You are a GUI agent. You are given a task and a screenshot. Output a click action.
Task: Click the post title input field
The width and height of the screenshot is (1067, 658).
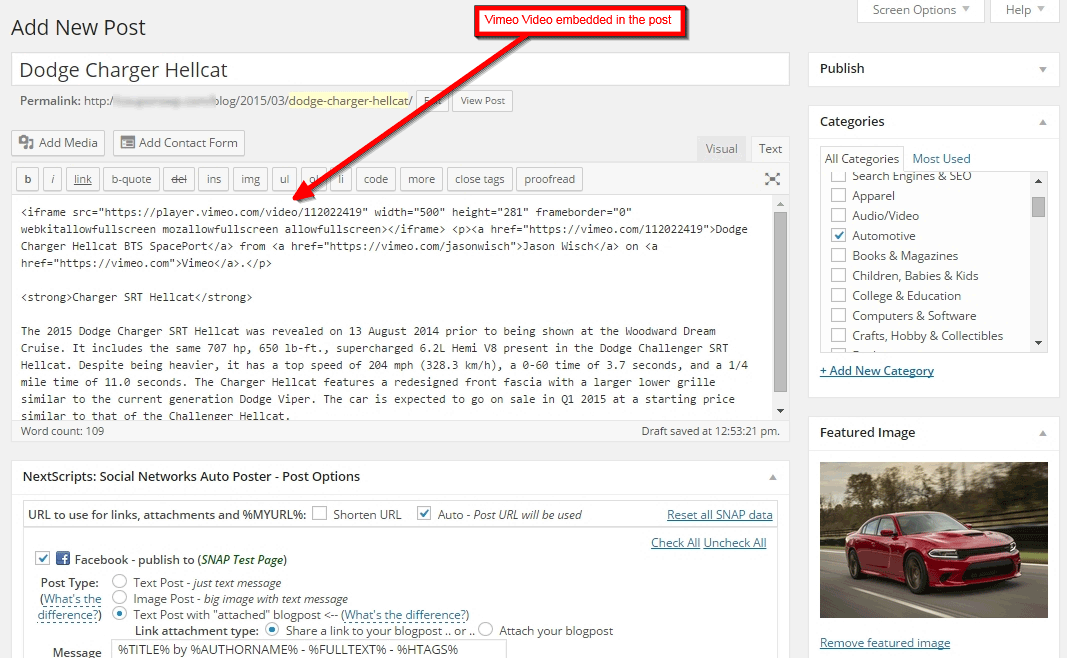pos(400,69)
